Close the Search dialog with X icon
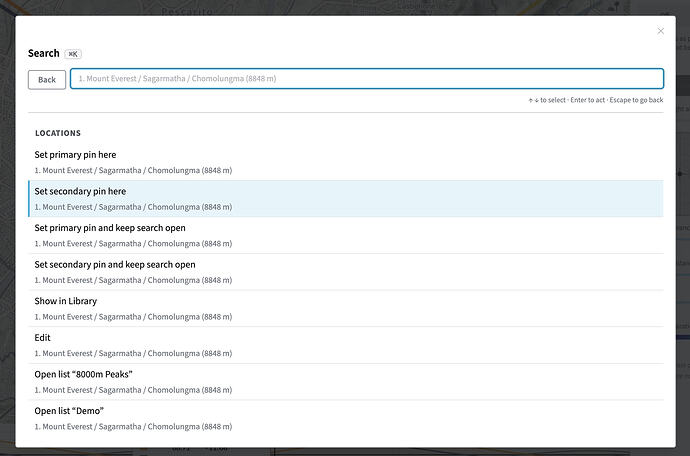This screenshot has height=456, width=690. (660, 31)
